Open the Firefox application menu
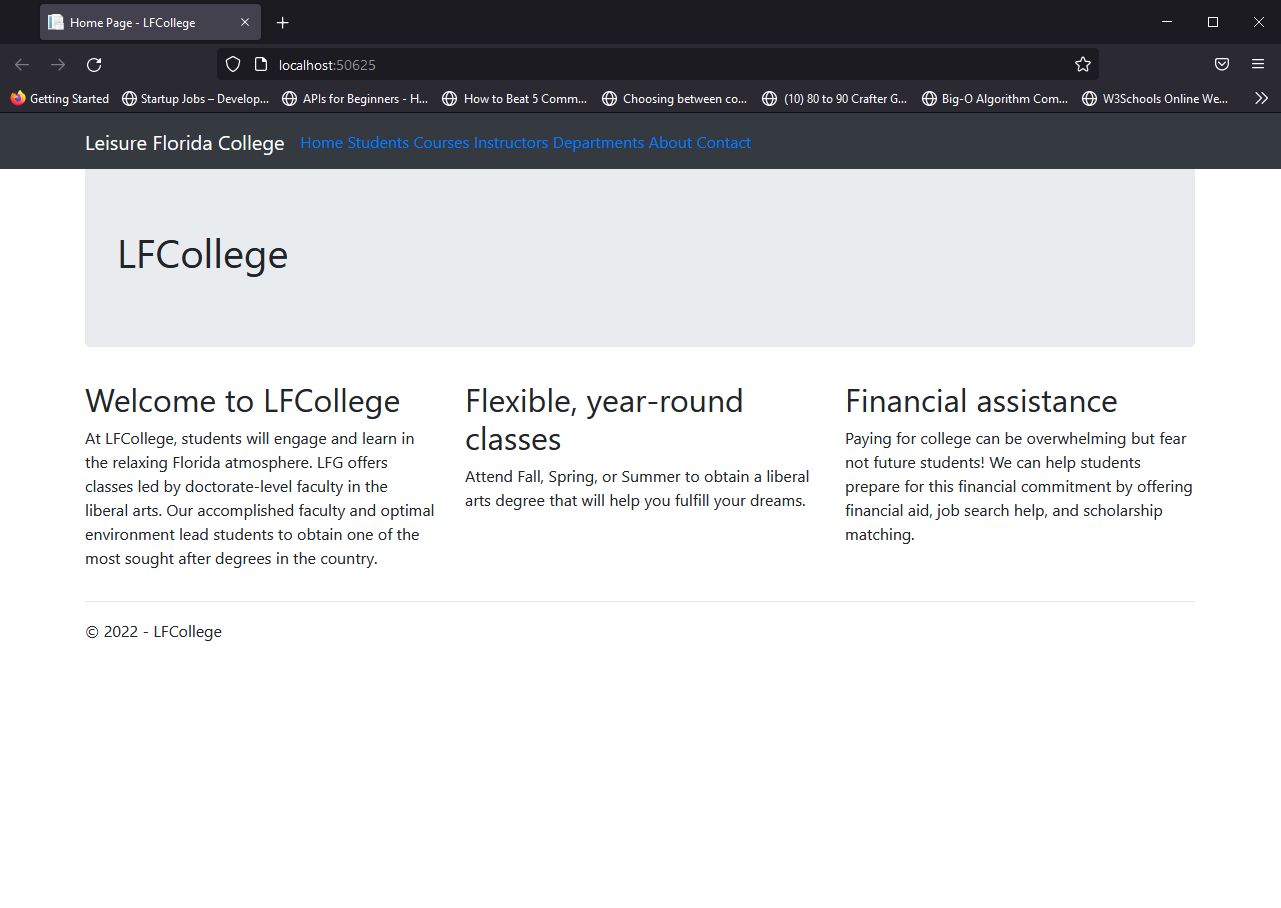 point(1257,64)
